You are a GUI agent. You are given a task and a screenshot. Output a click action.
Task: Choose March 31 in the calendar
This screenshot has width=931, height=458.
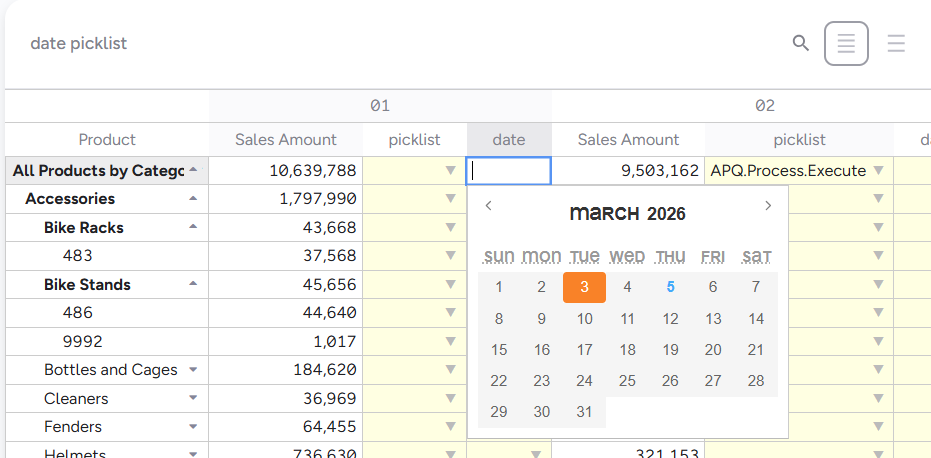click(x=584, y=412)
